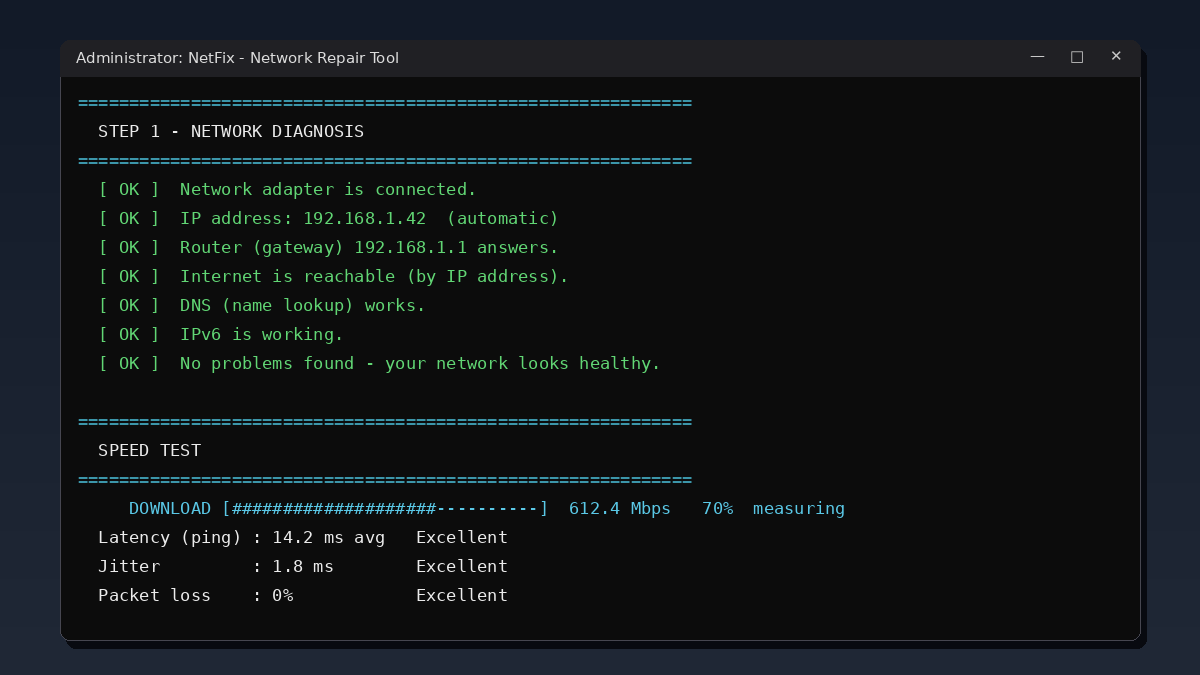Click the window title 'Administrator: NetFix - Network Repair Tool'
The image size is (1200, 675).
pos(237,58)
